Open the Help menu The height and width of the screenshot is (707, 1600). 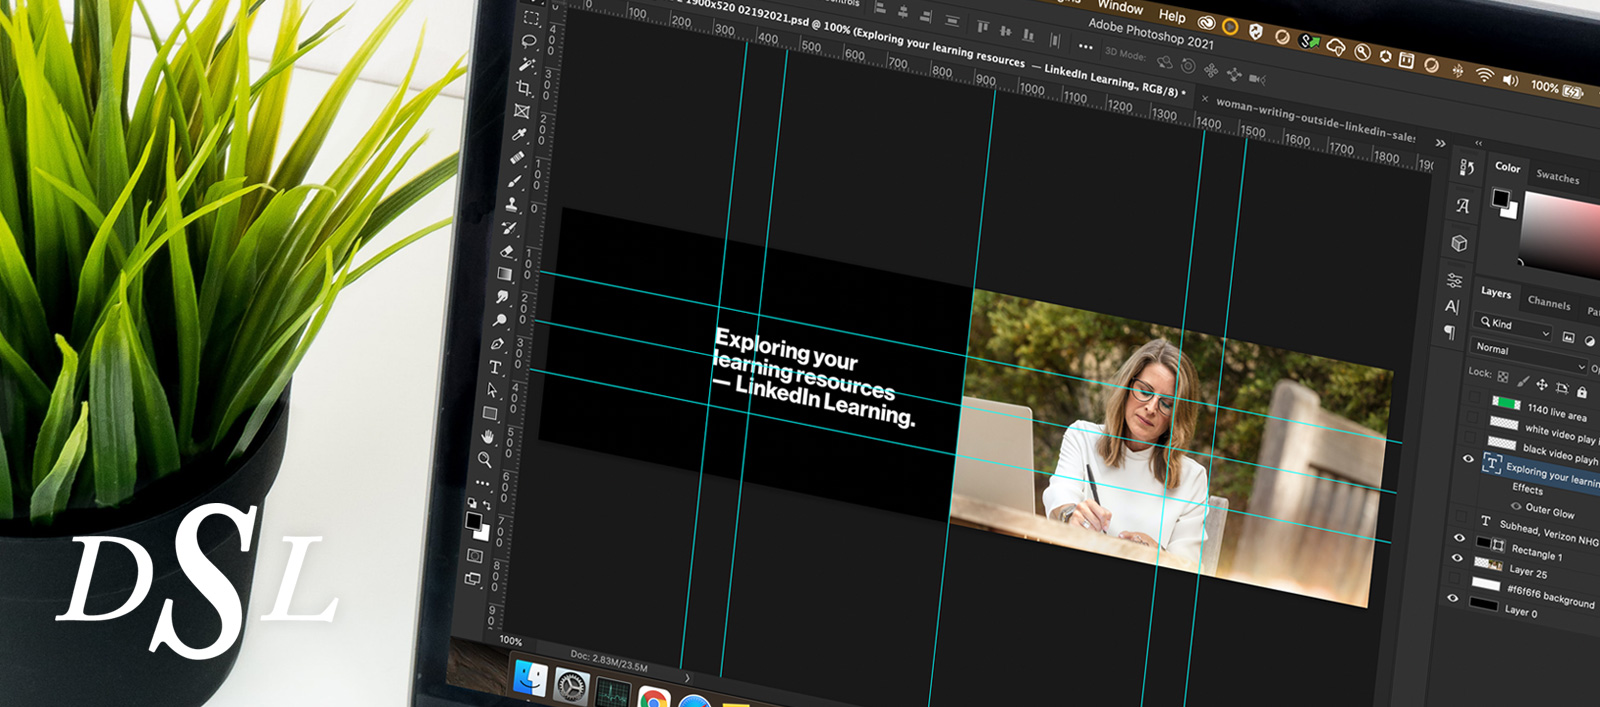(x=1172, y=16)
